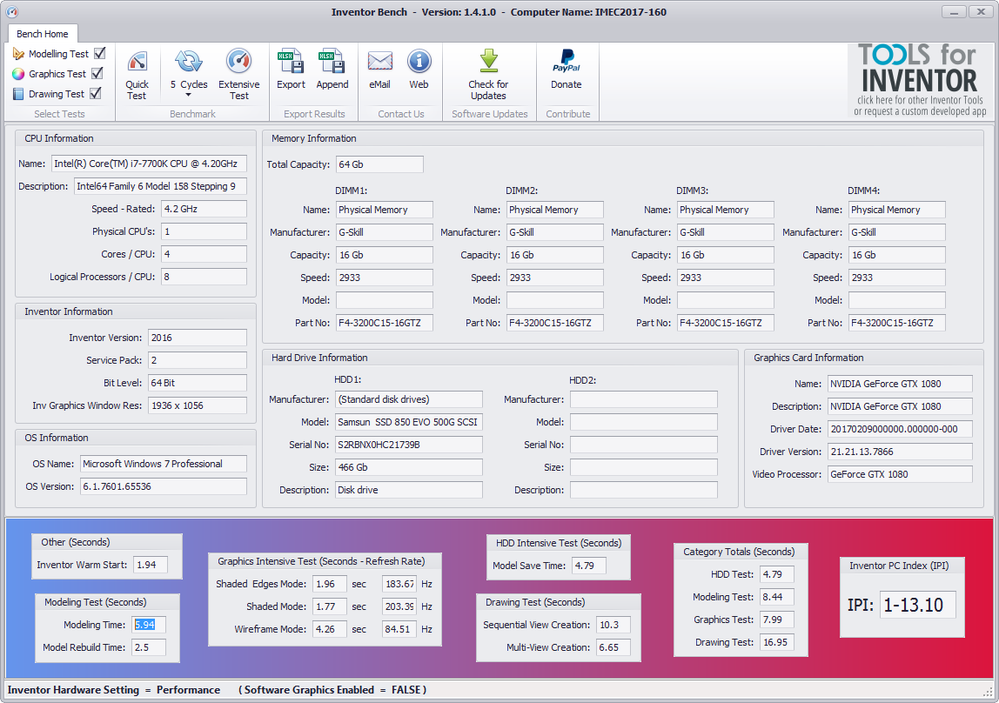Viewport: 999px width, 703px height.
Task: Click DIMM3 Speed 2933 field
Action: (725, 278)
